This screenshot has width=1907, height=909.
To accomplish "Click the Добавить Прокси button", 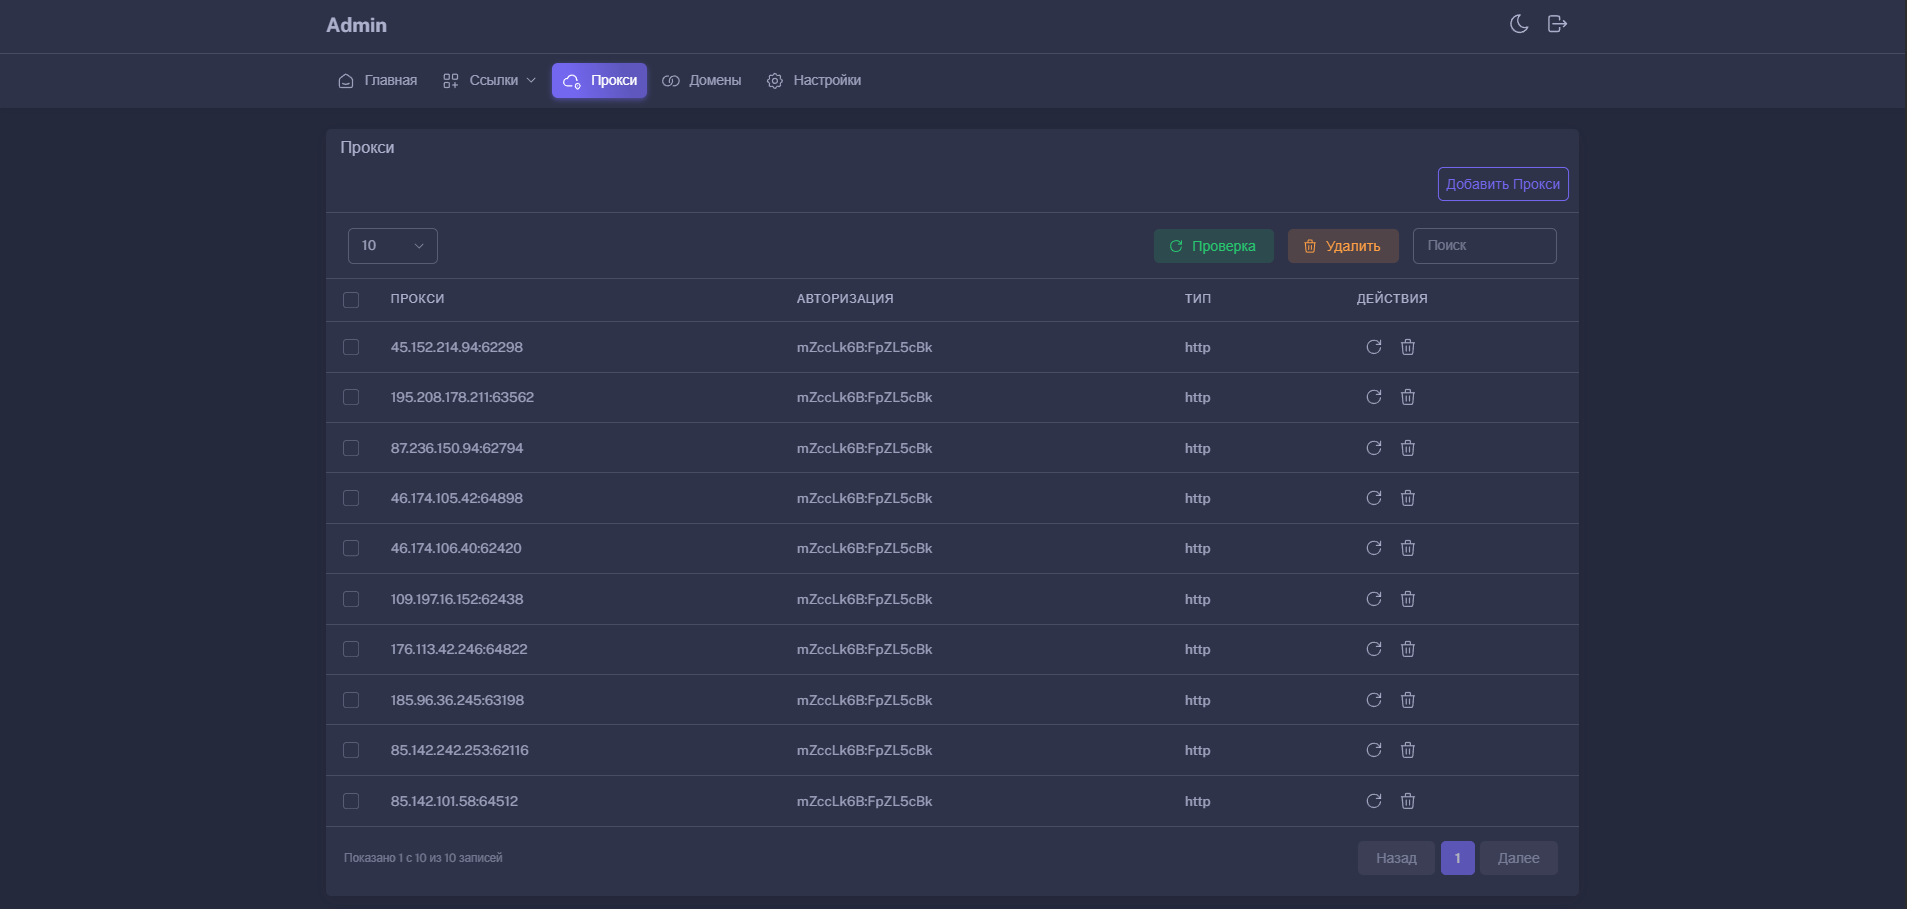I will [1503, 184].
